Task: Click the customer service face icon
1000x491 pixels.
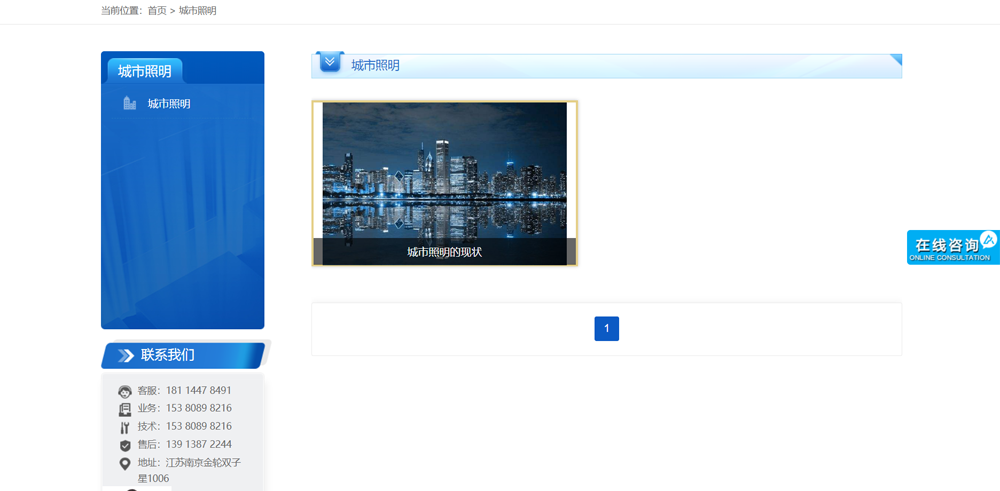Action: 125,391
